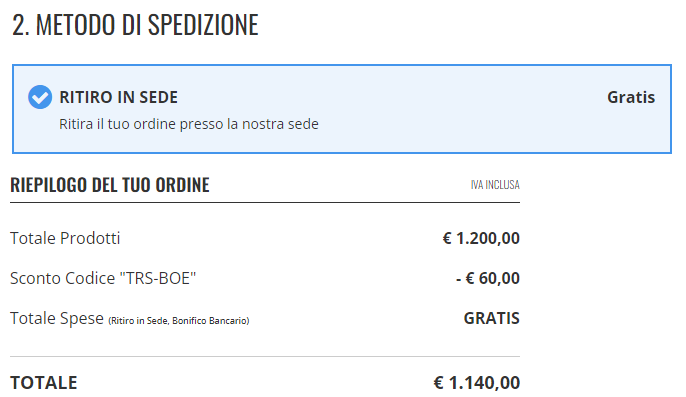
Task: Click the 'IVA INCLUSA' label
Action: [x=495, y=185]
